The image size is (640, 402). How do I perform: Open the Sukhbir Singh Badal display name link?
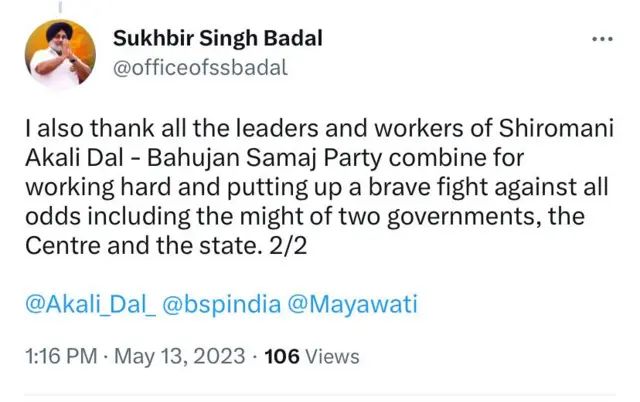pyautogui.click(x=217, y=41)
